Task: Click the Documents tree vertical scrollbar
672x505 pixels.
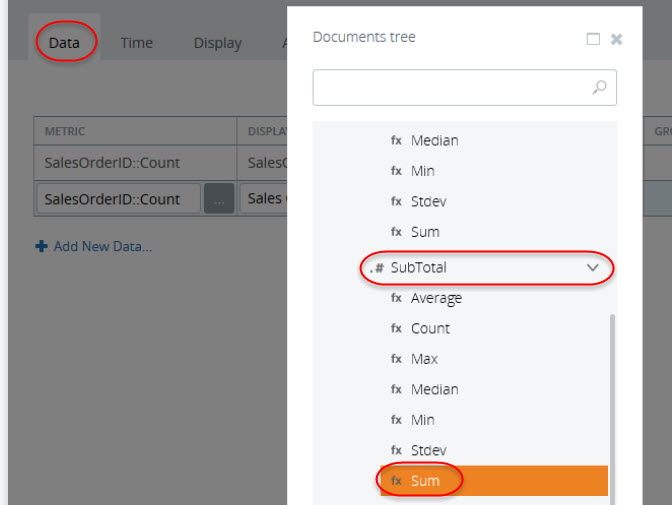Action: coord(612,400)
